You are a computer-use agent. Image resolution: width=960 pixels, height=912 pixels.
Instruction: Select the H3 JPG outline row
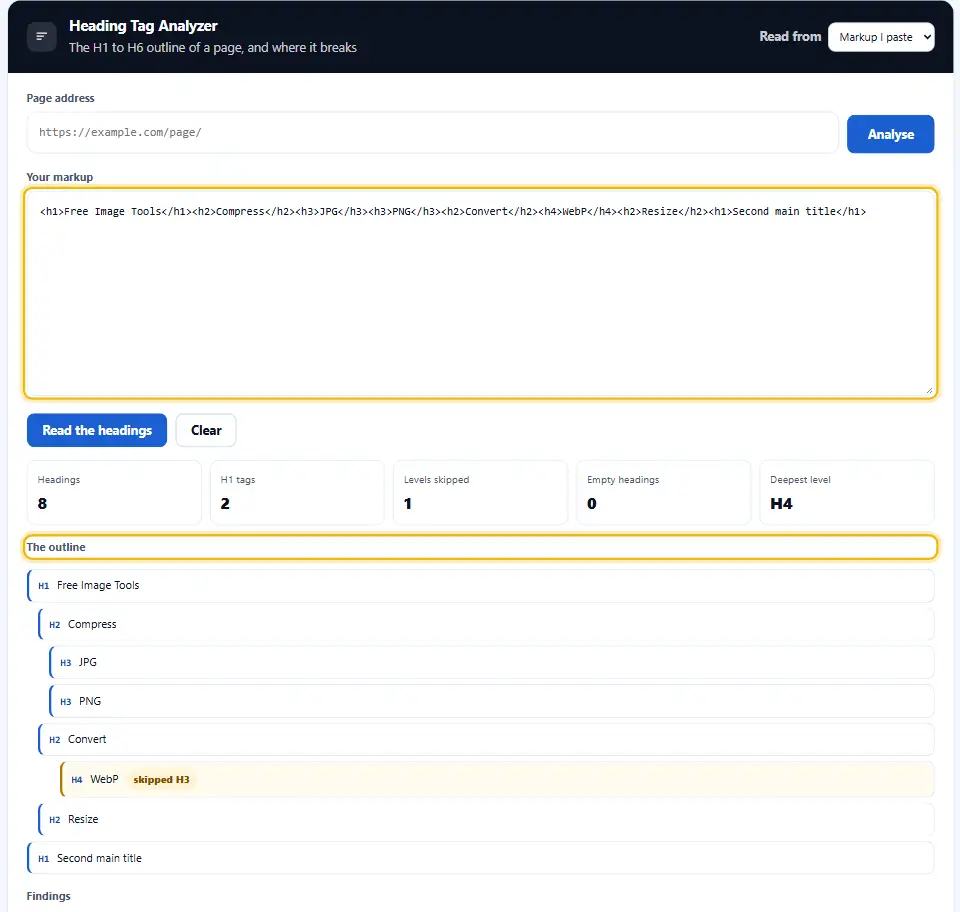click(x=492, y=662)
